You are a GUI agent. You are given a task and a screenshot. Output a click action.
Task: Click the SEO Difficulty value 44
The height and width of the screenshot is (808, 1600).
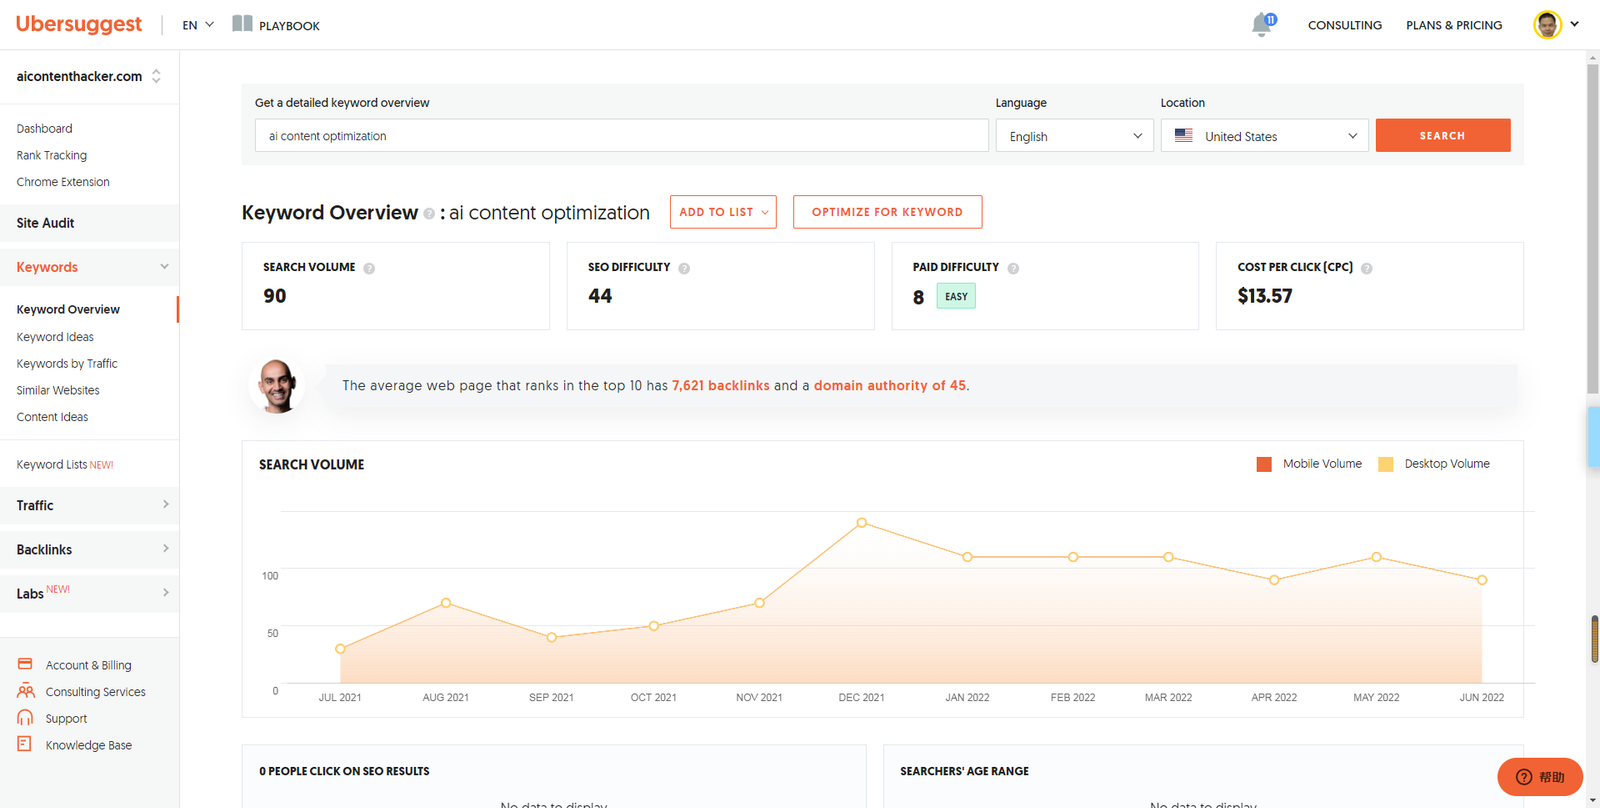(x=600, y=296)
